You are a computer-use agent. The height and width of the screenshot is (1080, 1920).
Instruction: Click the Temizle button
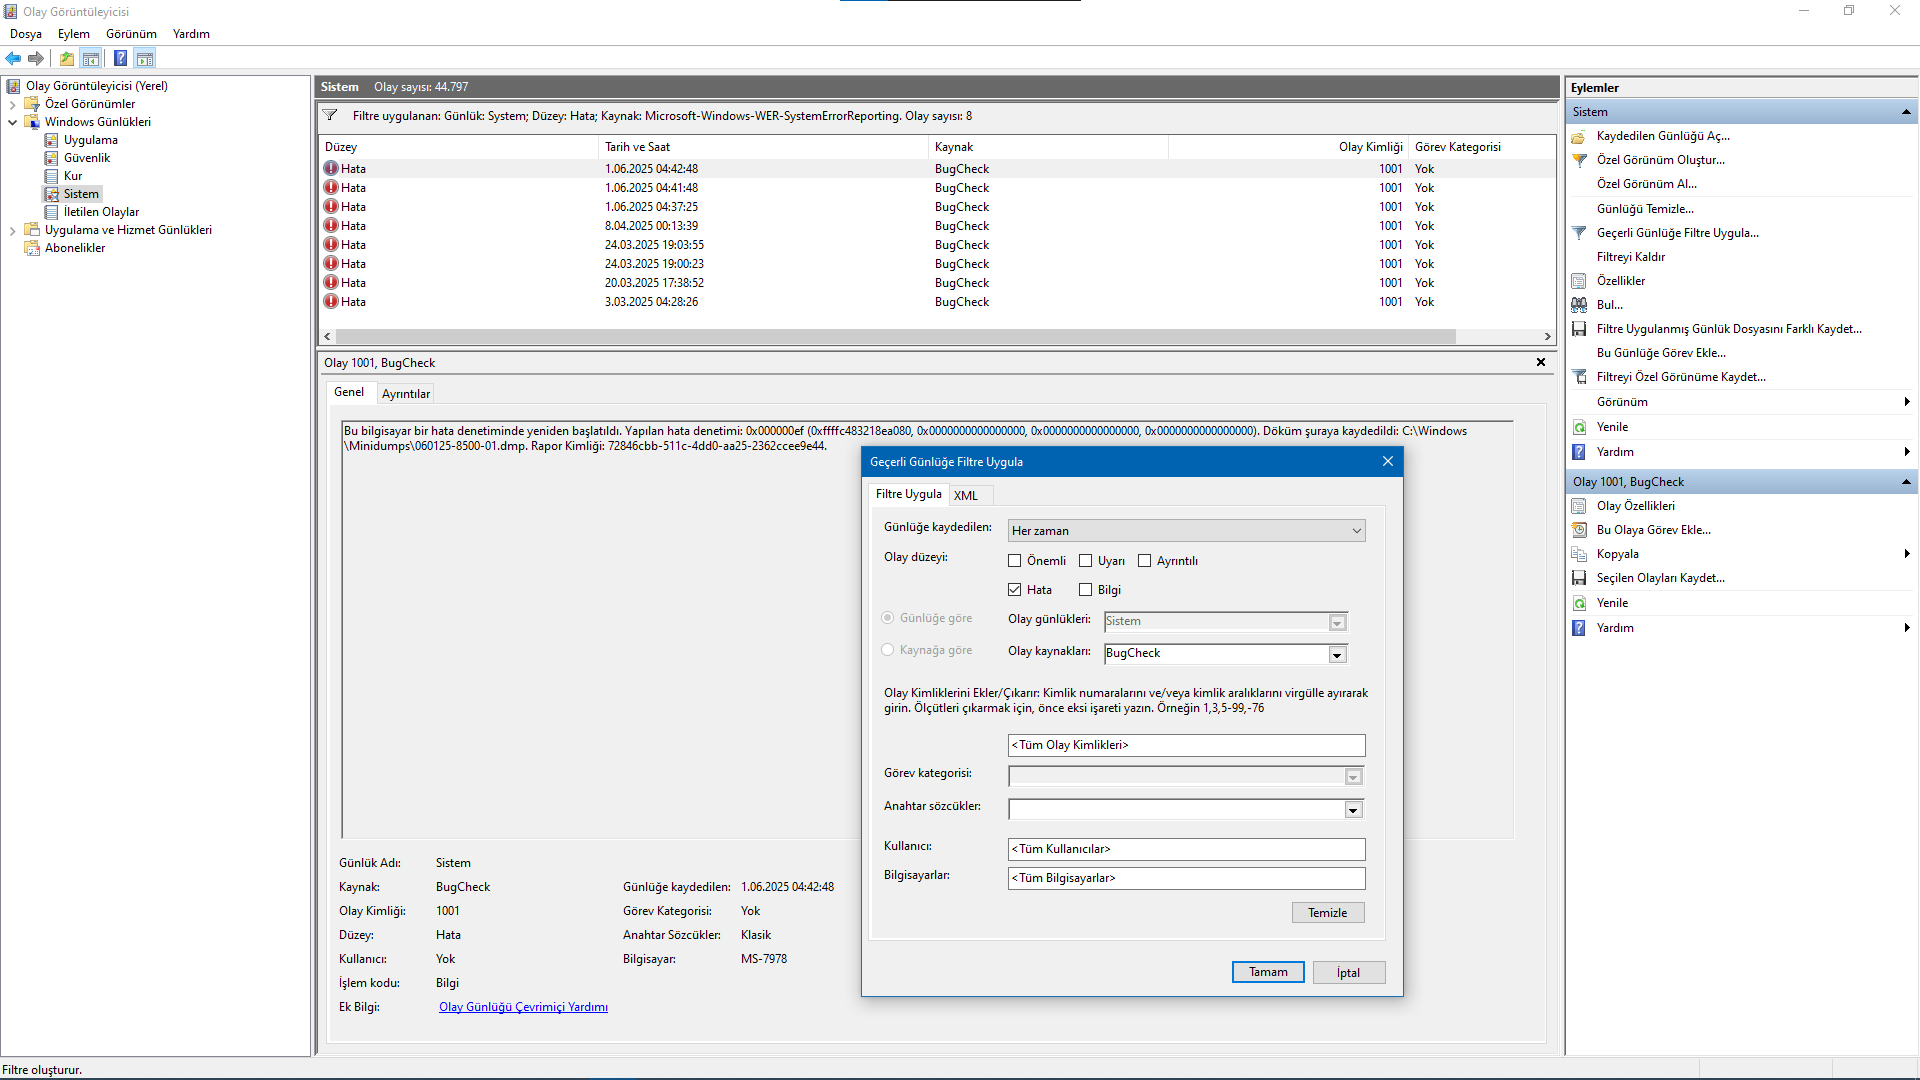pos(1328,913)
